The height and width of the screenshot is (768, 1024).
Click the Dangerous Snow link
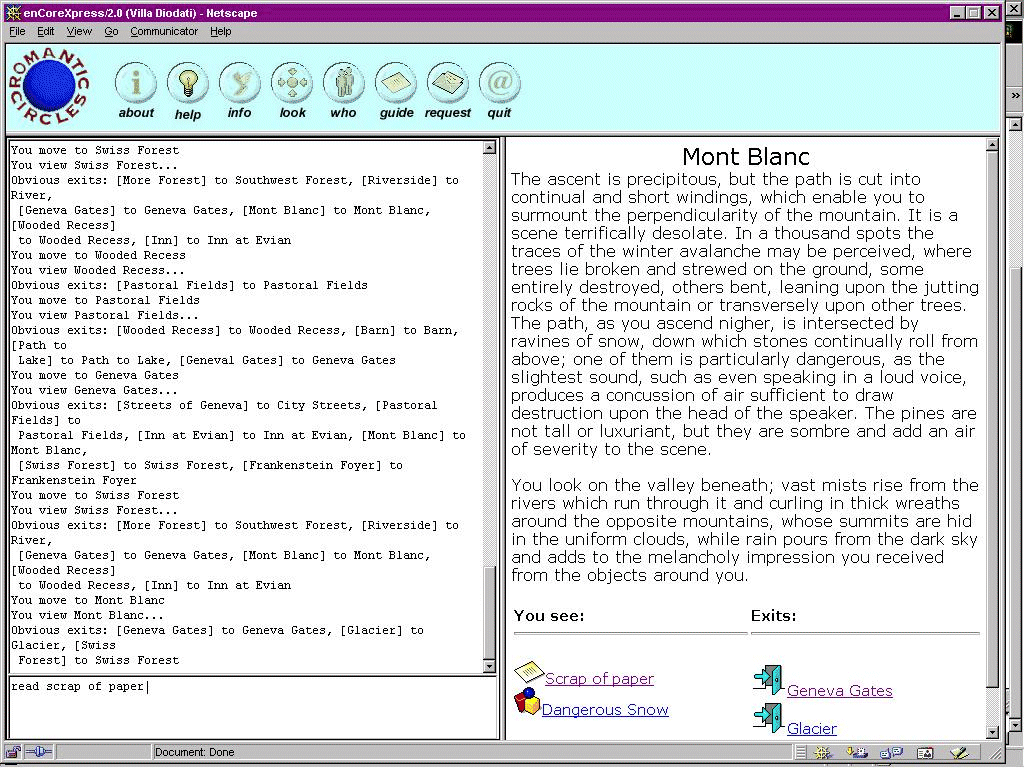[604, 710]
